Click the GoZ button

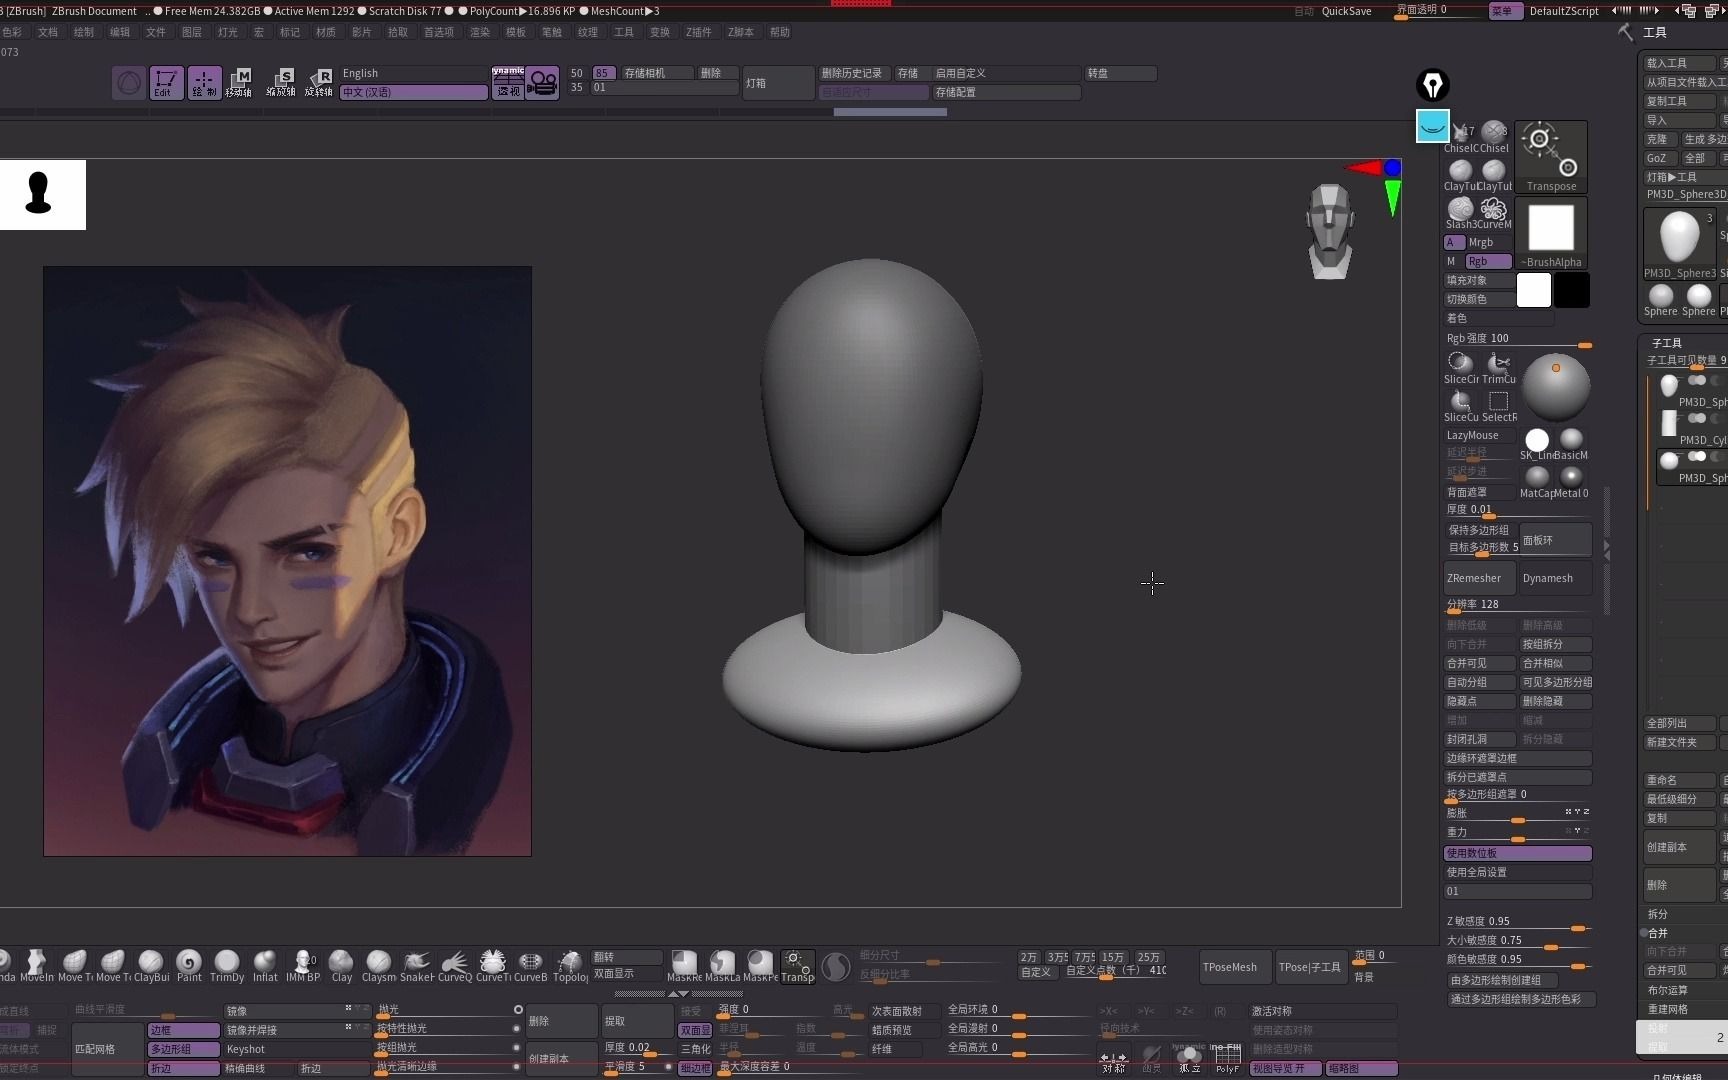coord(1659,158)
